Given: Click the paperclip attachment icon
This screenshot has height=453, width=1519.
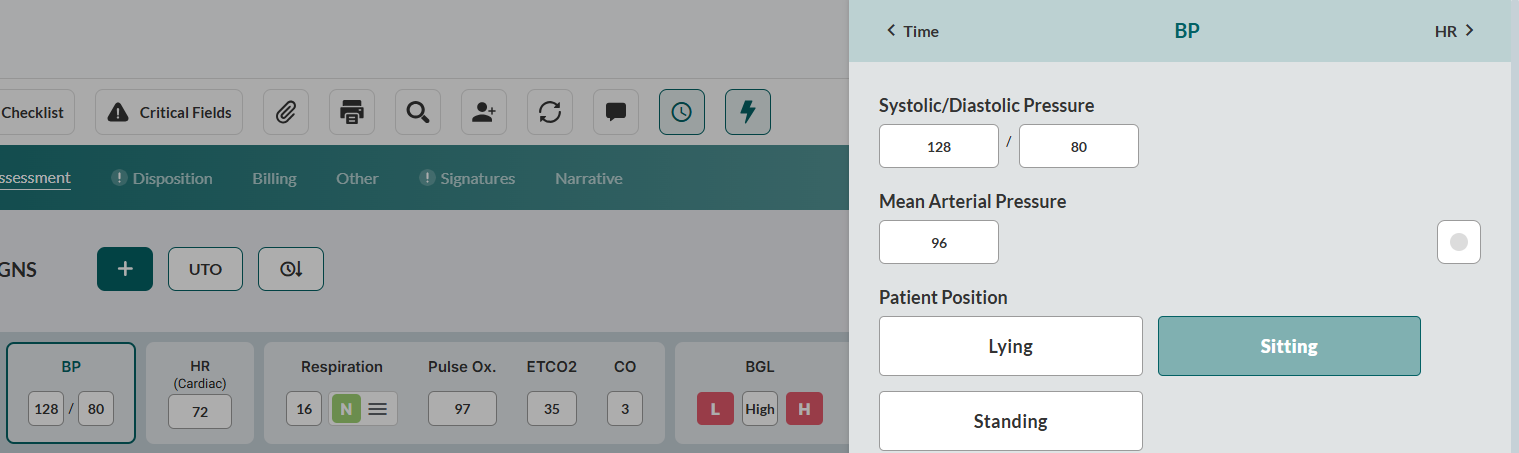Looking at the screenshot, I should click(286, 112).
